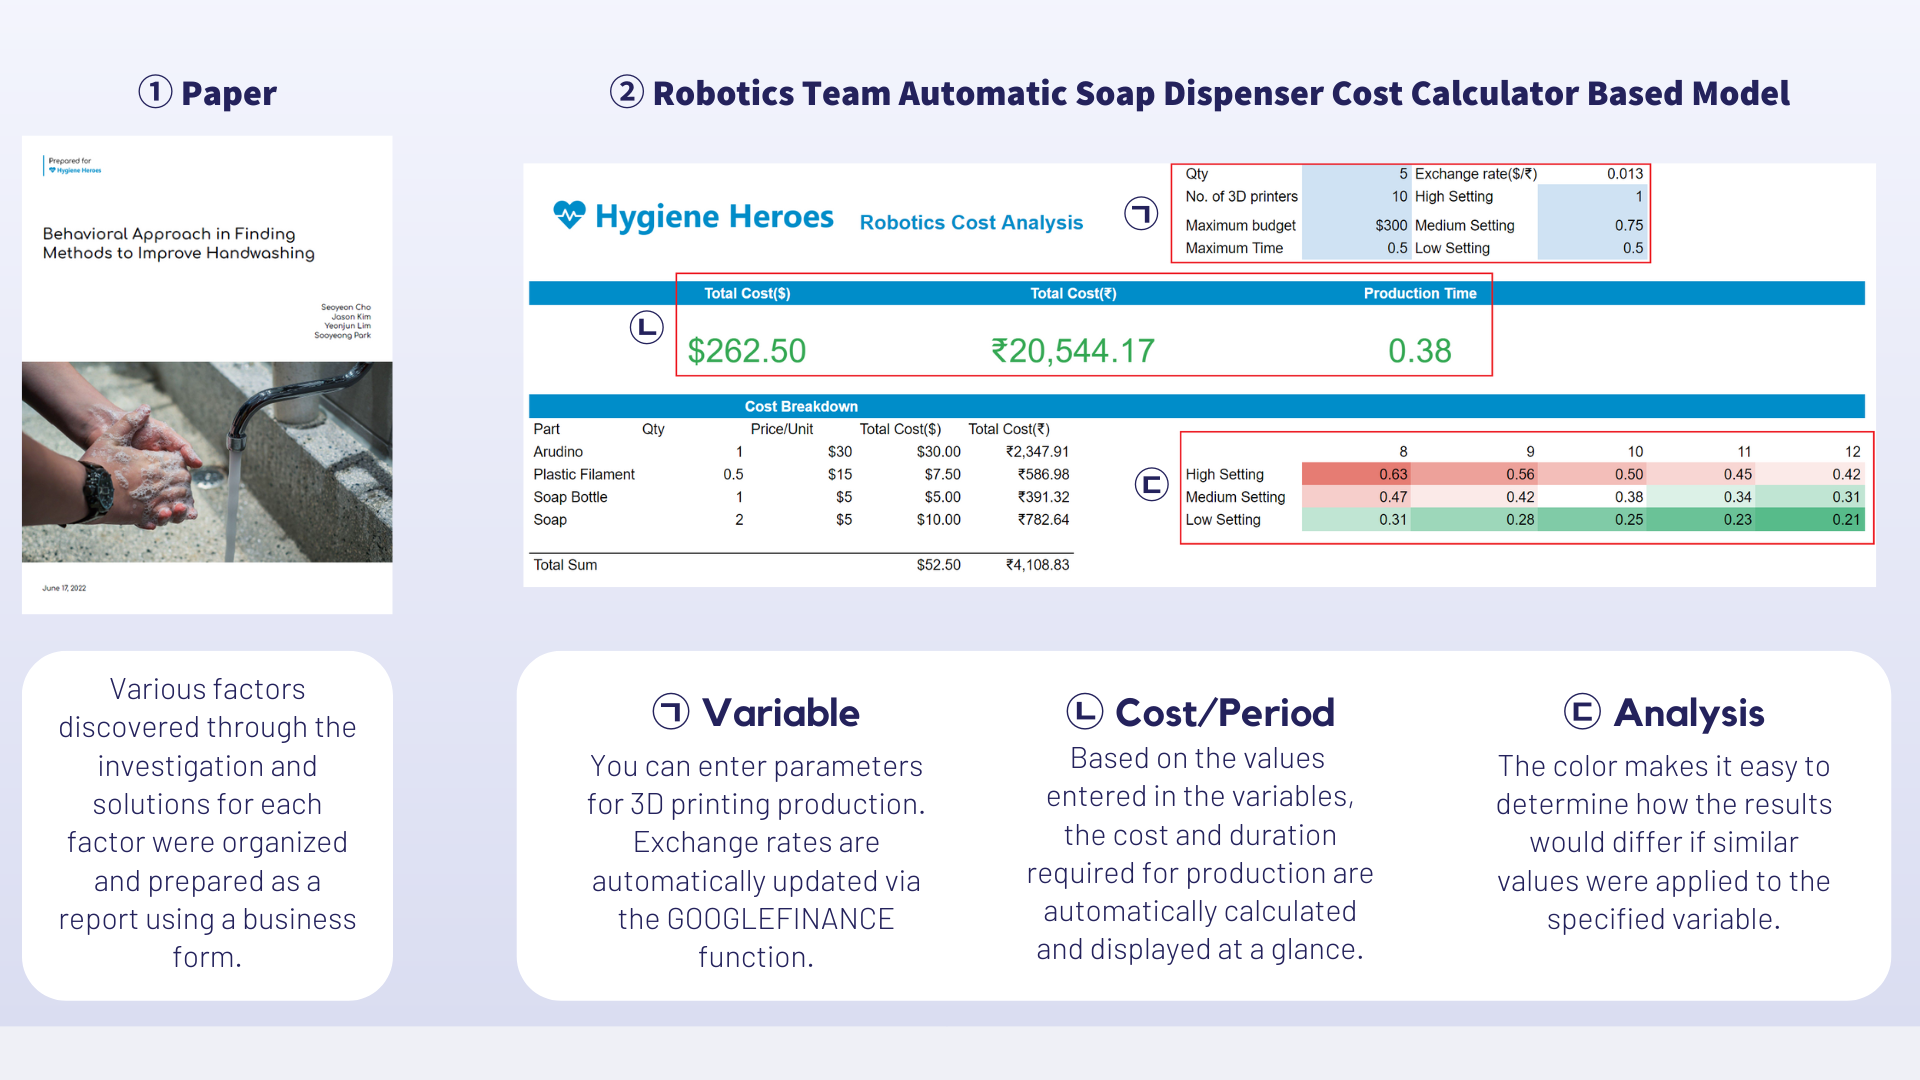Click the 'No. of 3D printers' label
The image size is (1920, 1080).
[x=1241, y=197]
